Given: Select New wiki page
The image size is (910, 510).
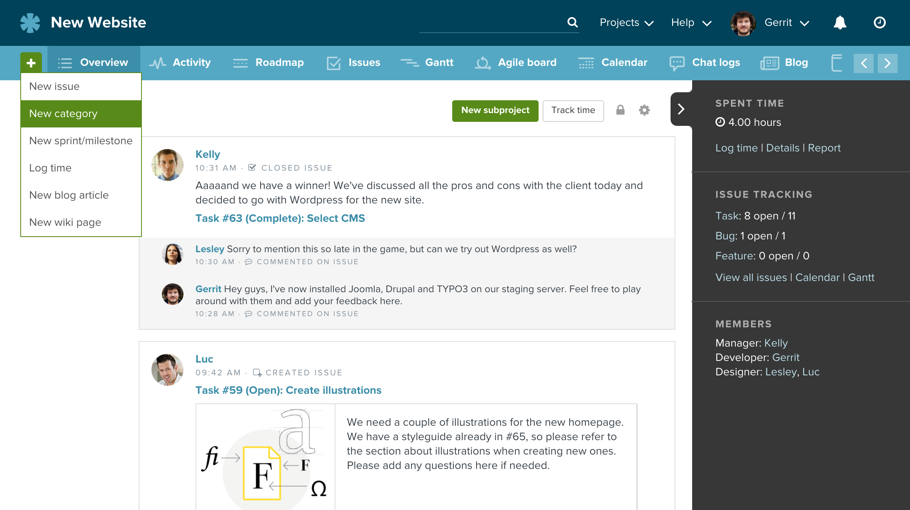Looking at the screenshot, I should coord(81,222).
